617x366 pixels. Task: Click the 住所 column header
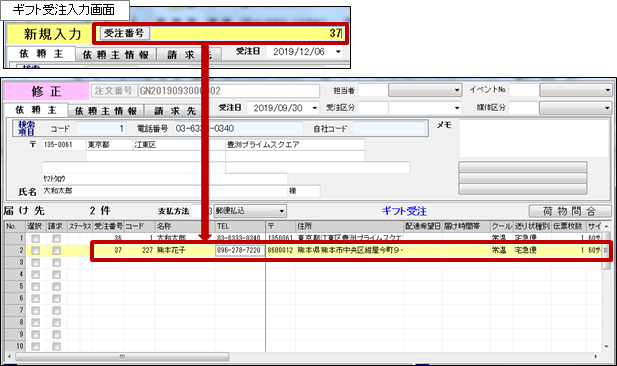[x=349, y=227]
